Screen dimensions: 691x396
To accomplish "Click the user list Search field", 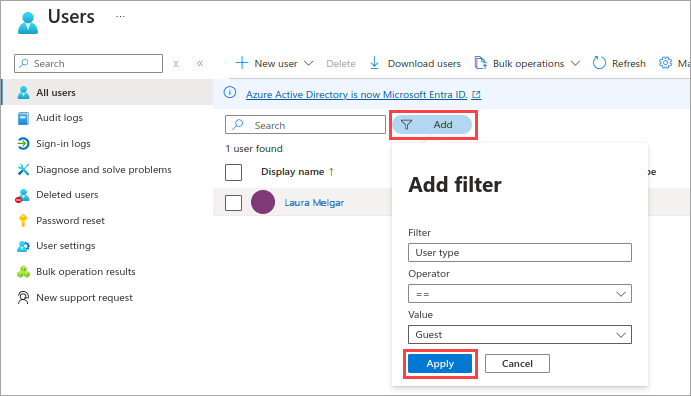I will 305,125.
